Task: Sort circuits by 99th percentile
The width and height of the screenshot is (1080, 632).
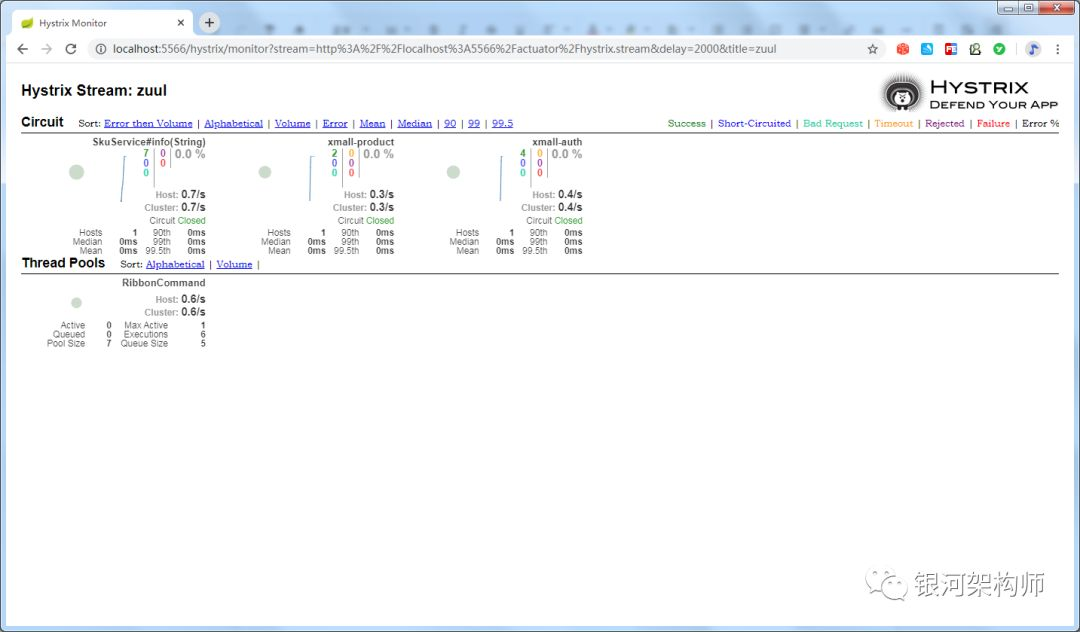Action: 474,123
